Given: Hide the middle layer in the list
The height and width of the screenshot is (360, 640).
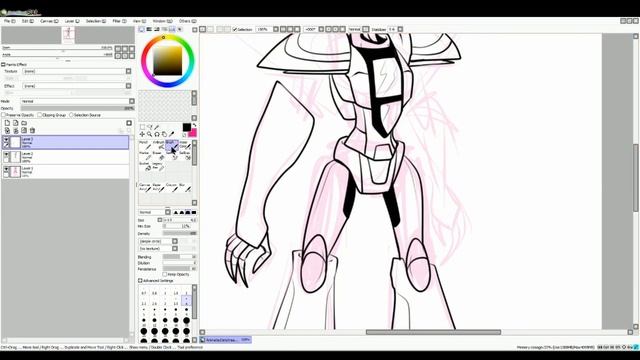Looking at the screenshot, I should pos(6,155).
